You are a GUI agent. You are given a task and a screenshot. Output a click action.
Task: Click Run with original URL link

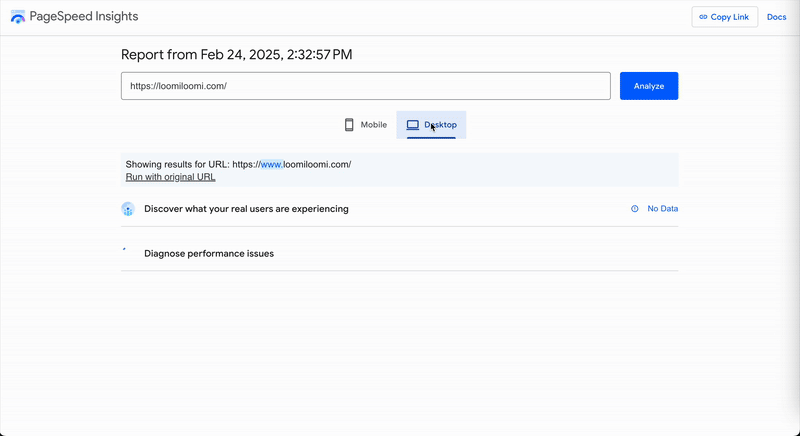tap(170, 177)
